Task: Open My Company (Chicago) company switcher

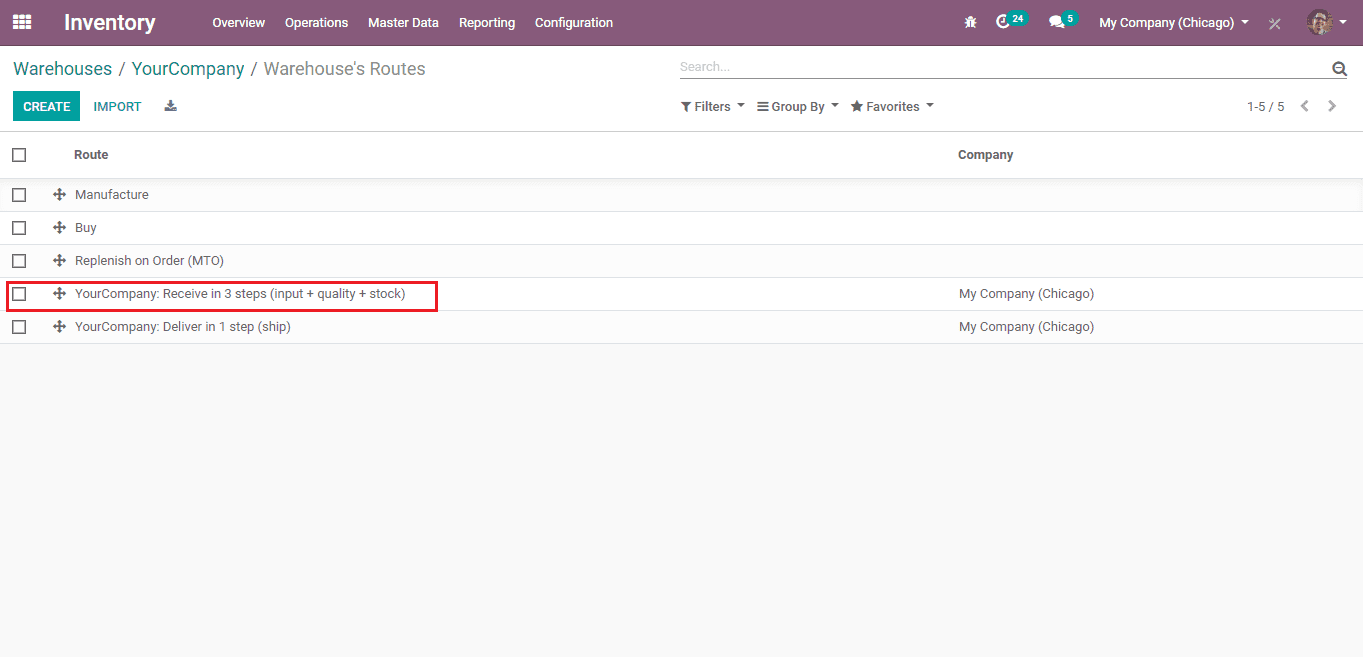Action: click(x=1174, y=22)
